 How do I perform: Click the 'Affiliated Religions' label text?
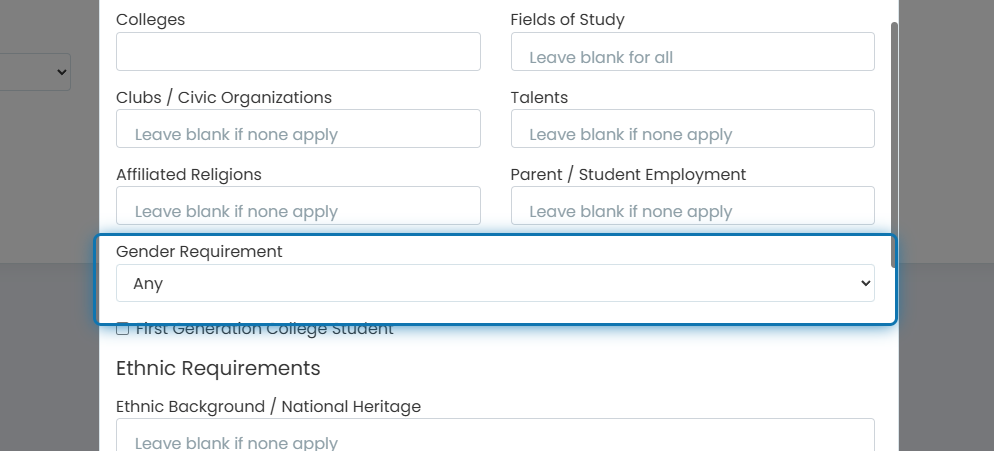(188, 174)
